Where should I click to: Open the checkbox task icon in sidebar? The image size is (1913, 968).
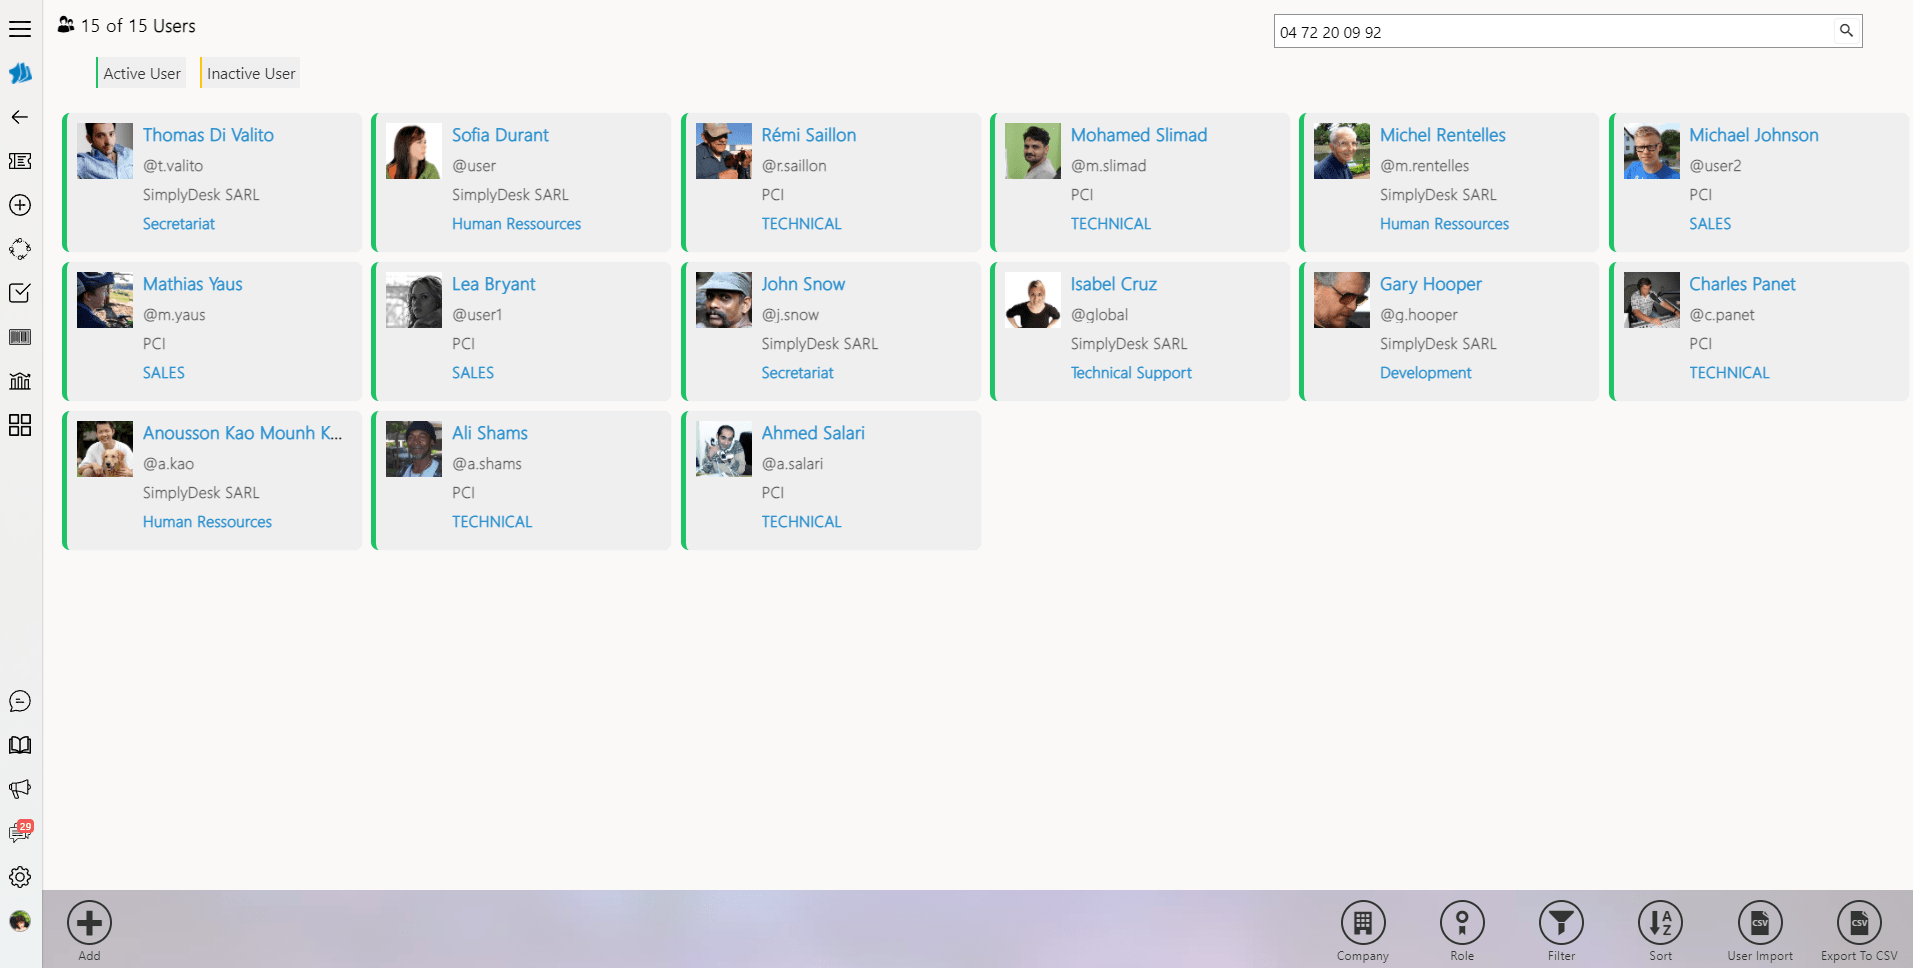pyautogui.click(x=20, y=293)
